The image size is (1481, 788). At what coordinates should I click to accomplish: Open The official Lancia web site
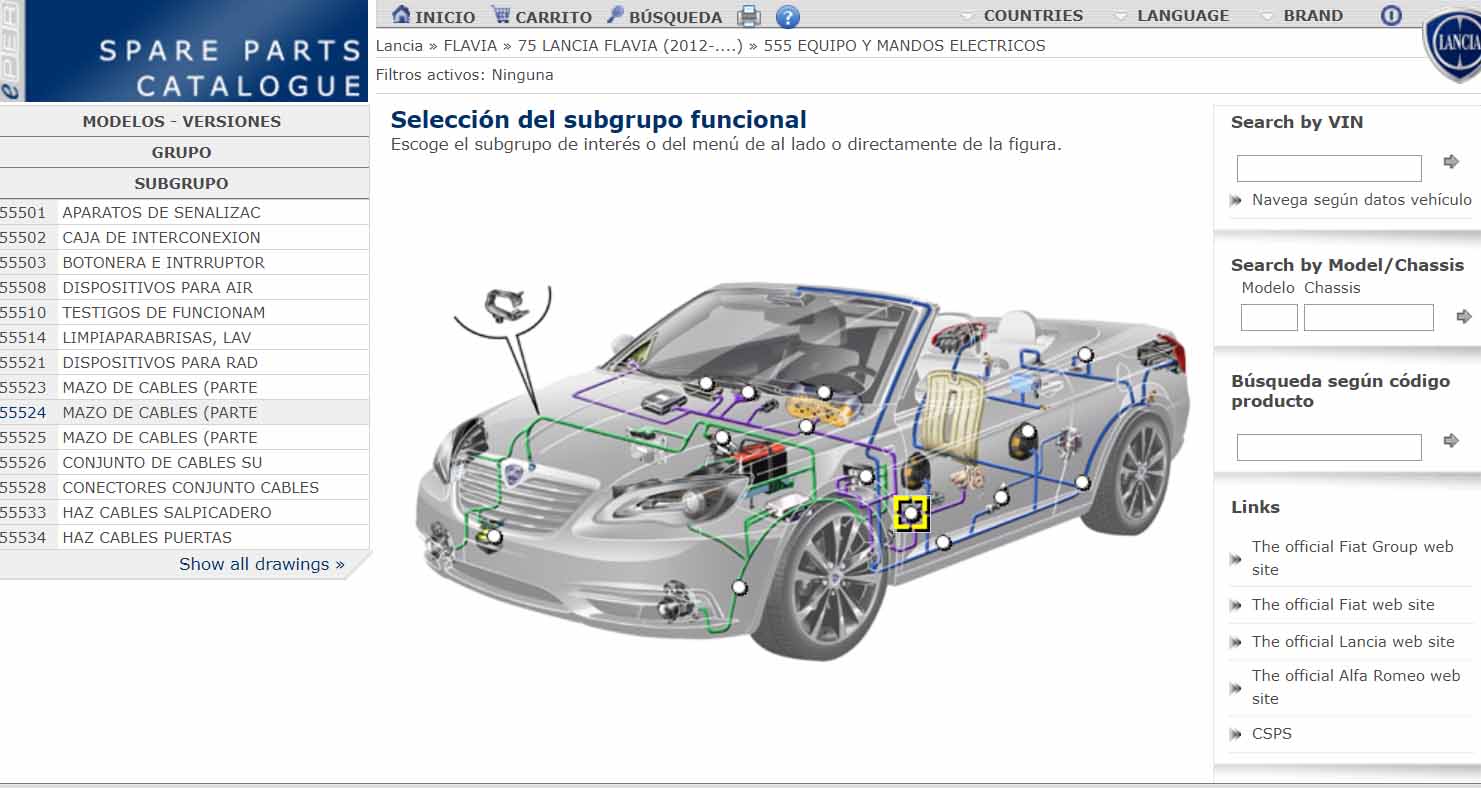[1353, 641]
